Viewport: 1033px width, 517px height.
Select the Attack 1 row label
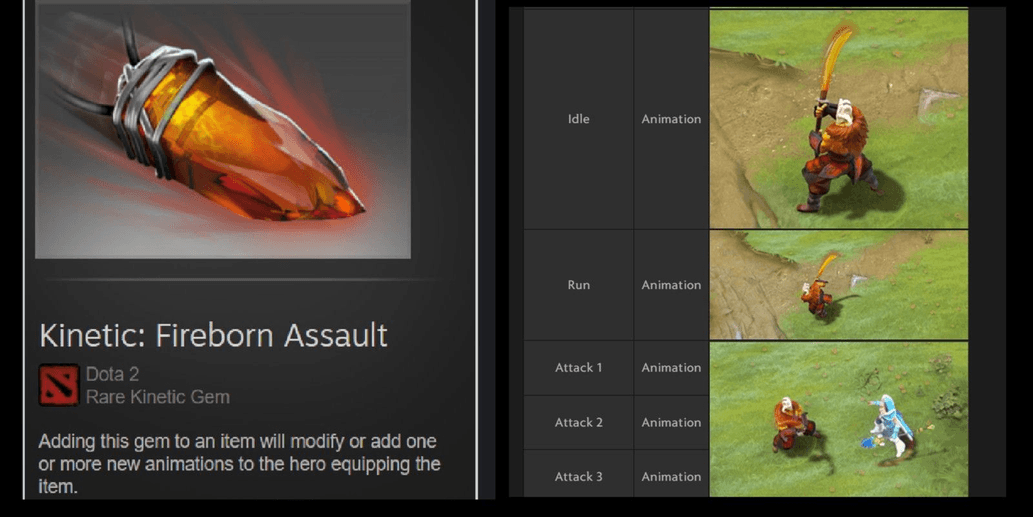(578, 368)
